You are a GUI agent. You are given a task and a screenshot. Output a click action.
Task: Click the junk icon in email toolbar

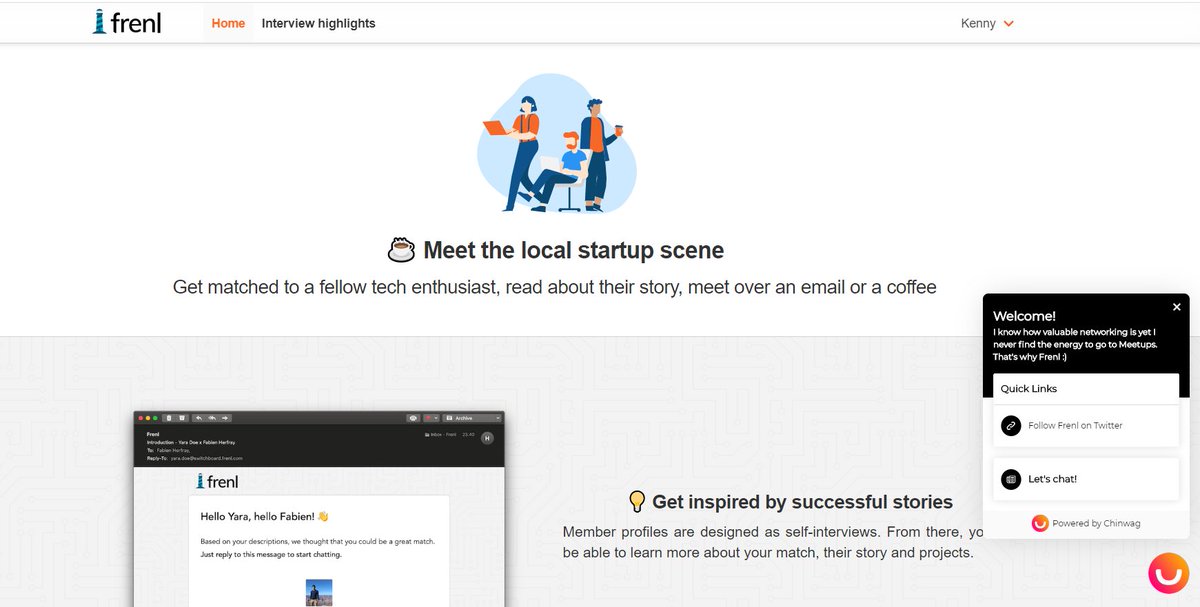coord(182,418)
